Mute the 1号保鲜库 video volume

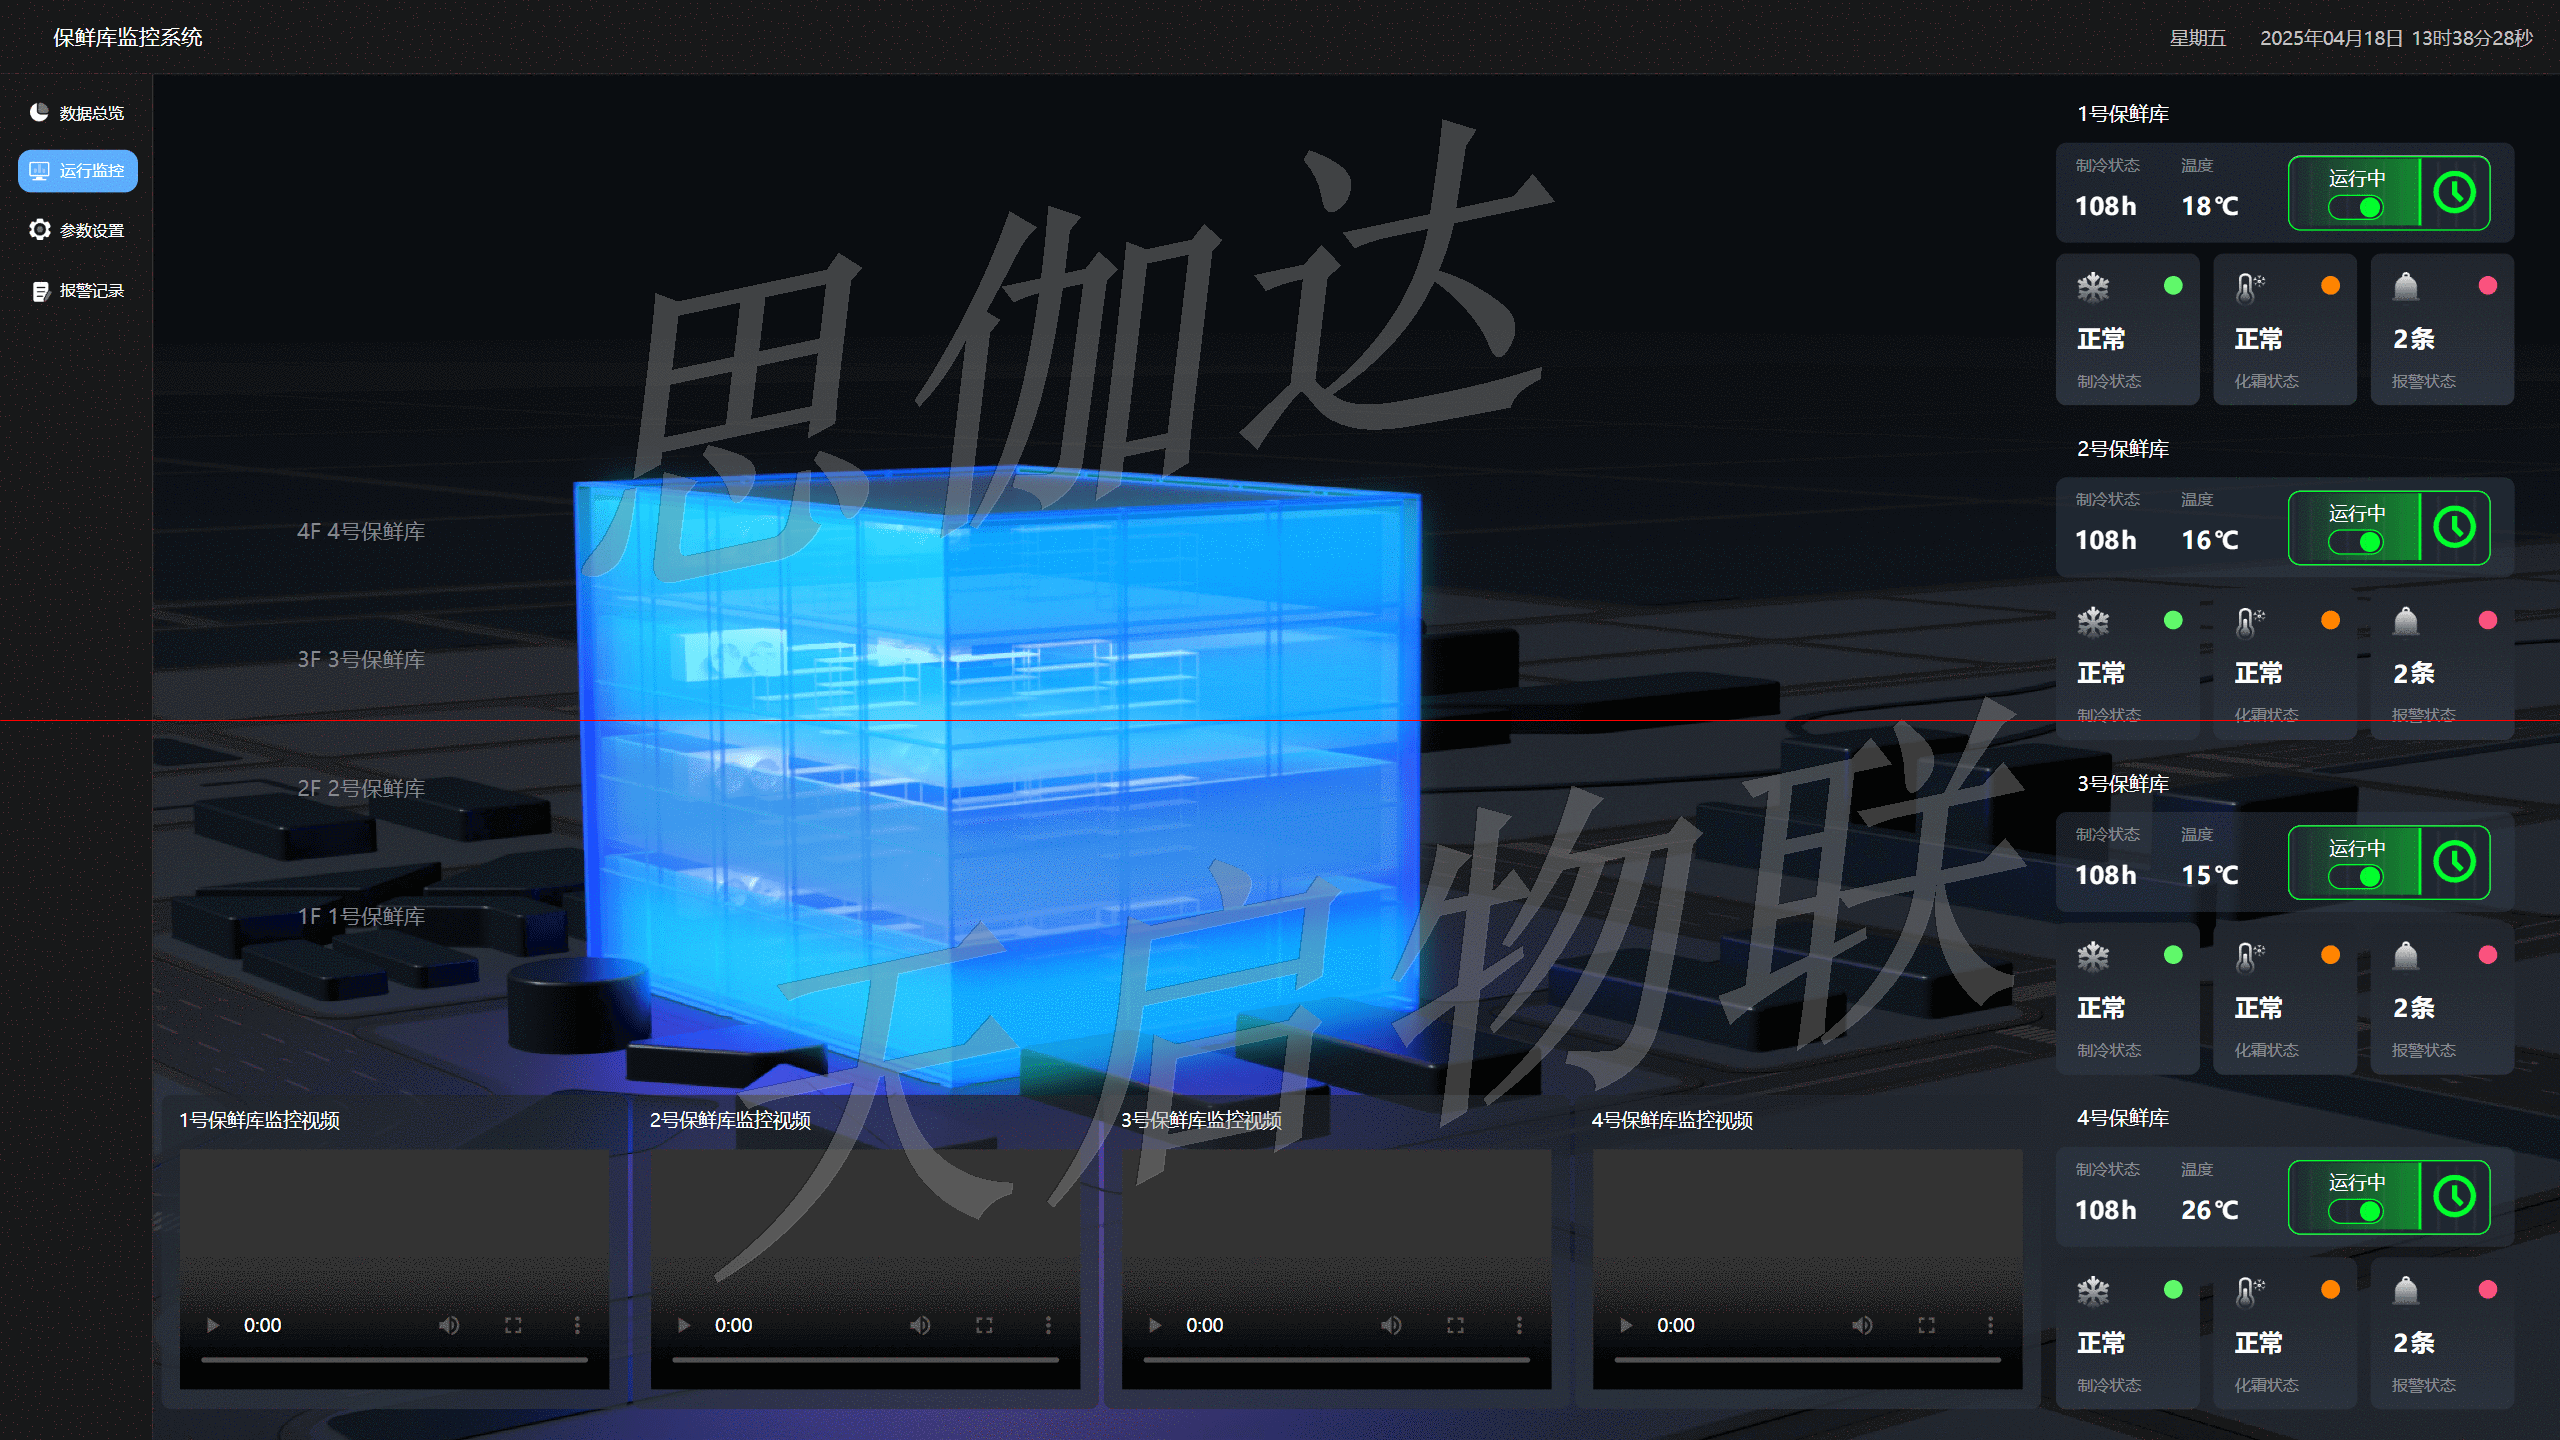[x=449, y=1325]
